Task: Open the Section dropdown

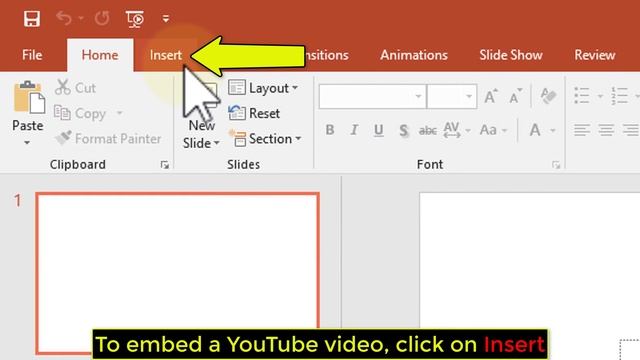Action: click(x=265, y=139)
